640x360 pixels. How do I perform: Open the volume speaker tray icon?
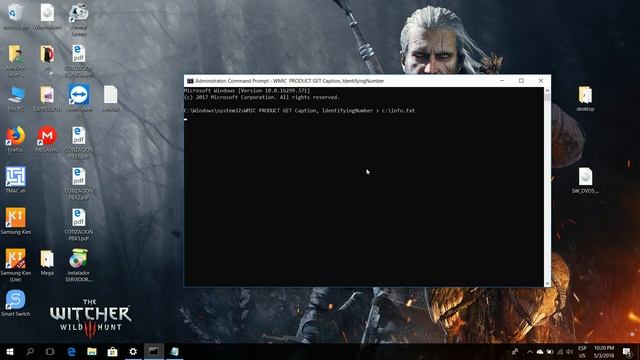[x=569, y=351]
